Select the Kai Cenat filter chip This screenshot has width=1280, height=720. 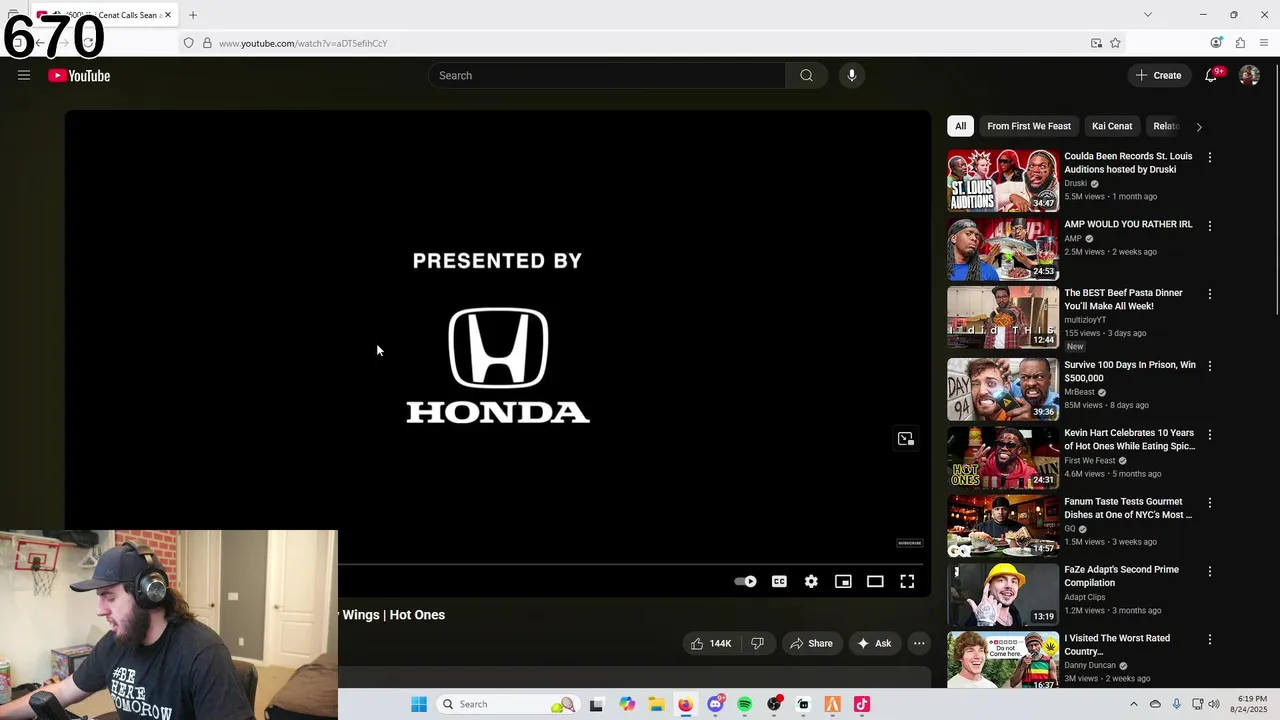[x=1112, y=126]
